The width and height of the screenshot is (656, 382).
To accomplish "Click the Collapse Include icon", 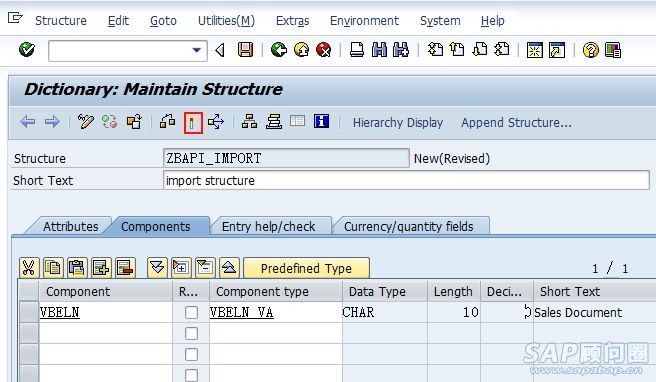I will coord(205,268).
